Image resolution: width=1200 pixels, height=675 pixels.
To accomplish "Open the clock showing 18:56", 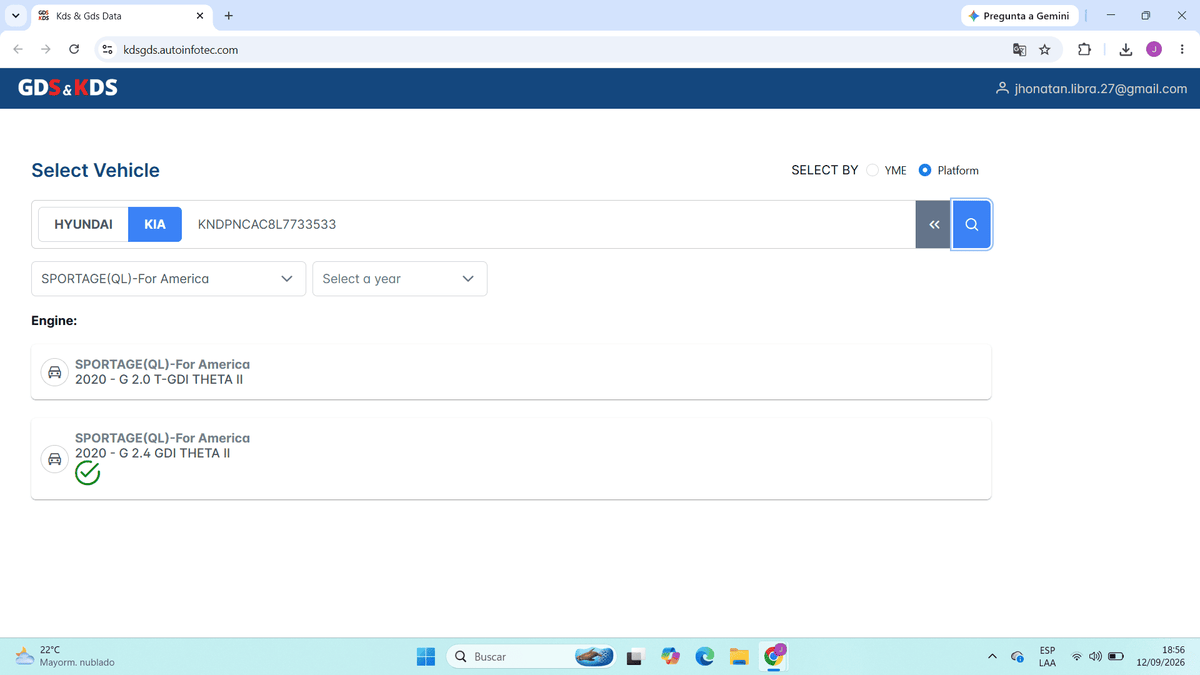I will click(1161, 656).
